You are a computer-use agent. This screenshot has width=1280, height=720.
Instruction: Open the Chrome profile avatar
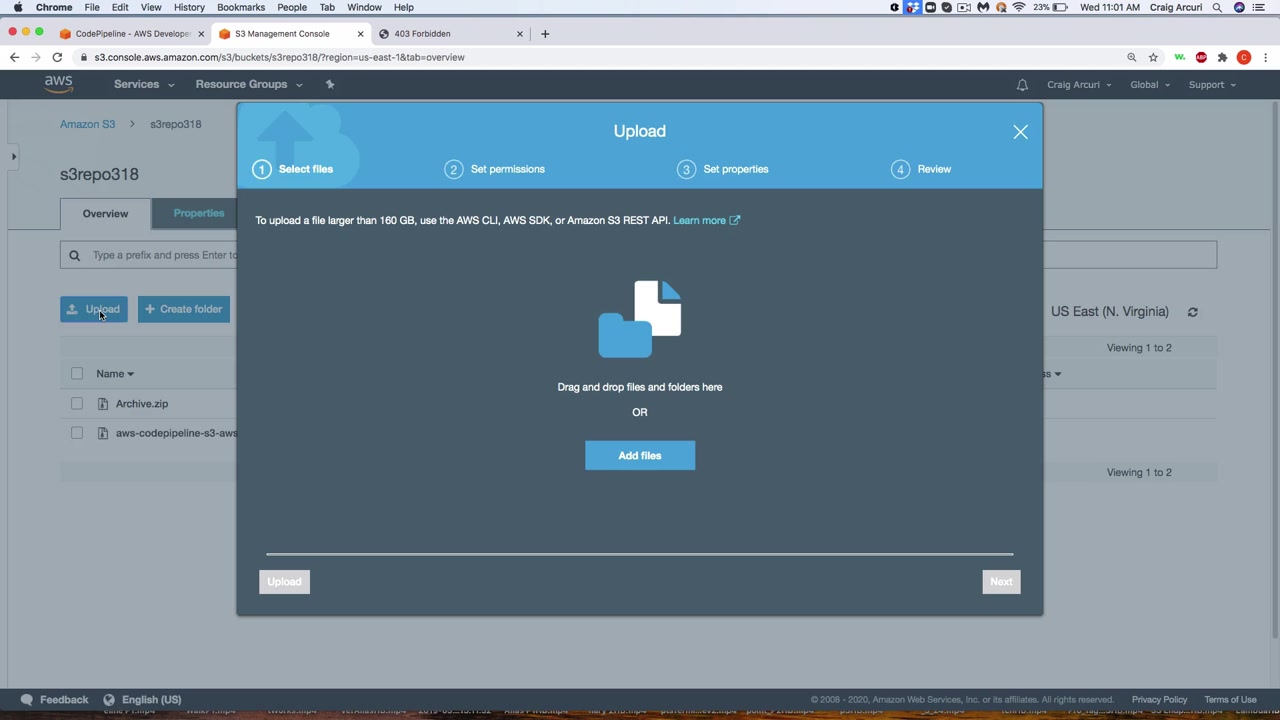(1244, 57)
